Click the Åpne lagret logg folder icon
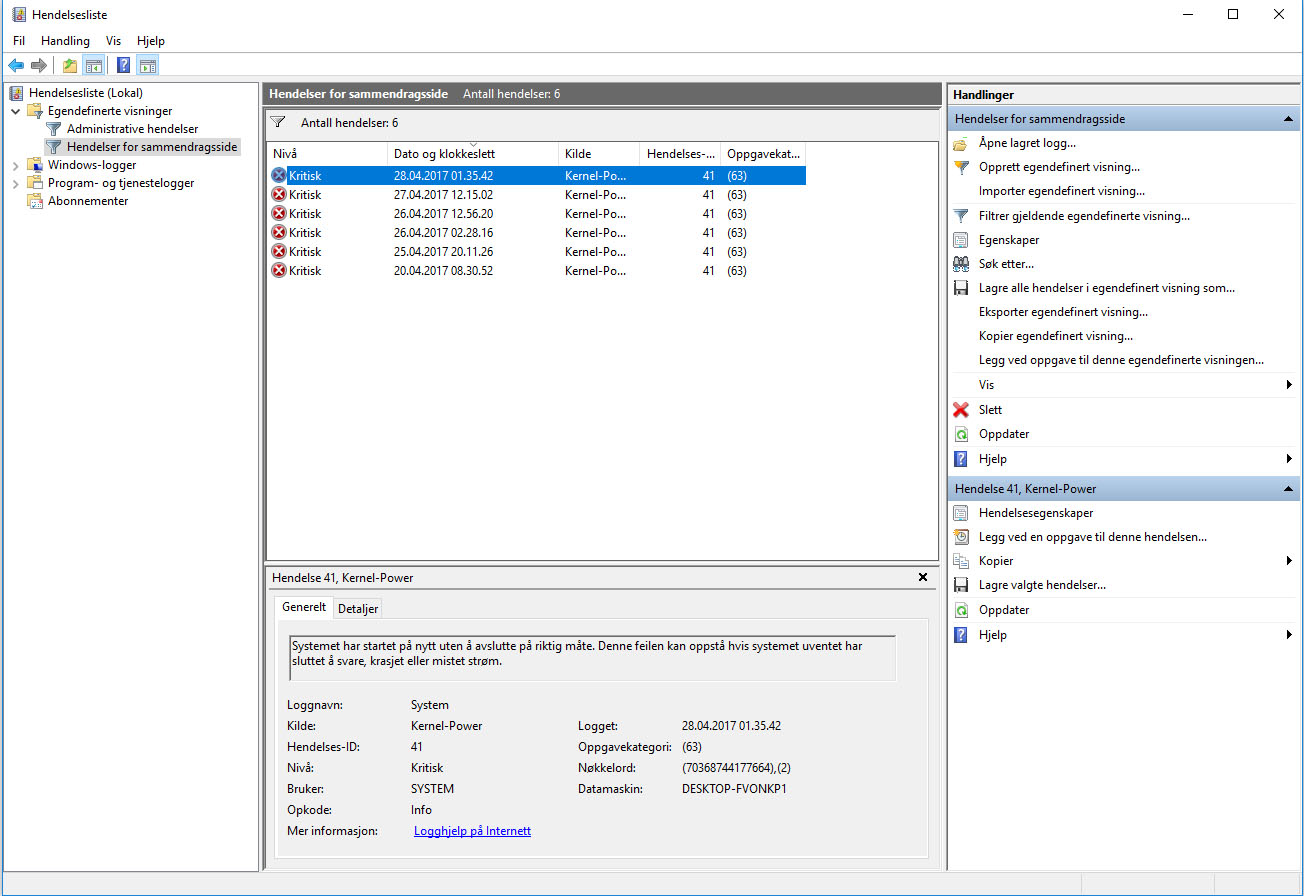 coord(961,143)
